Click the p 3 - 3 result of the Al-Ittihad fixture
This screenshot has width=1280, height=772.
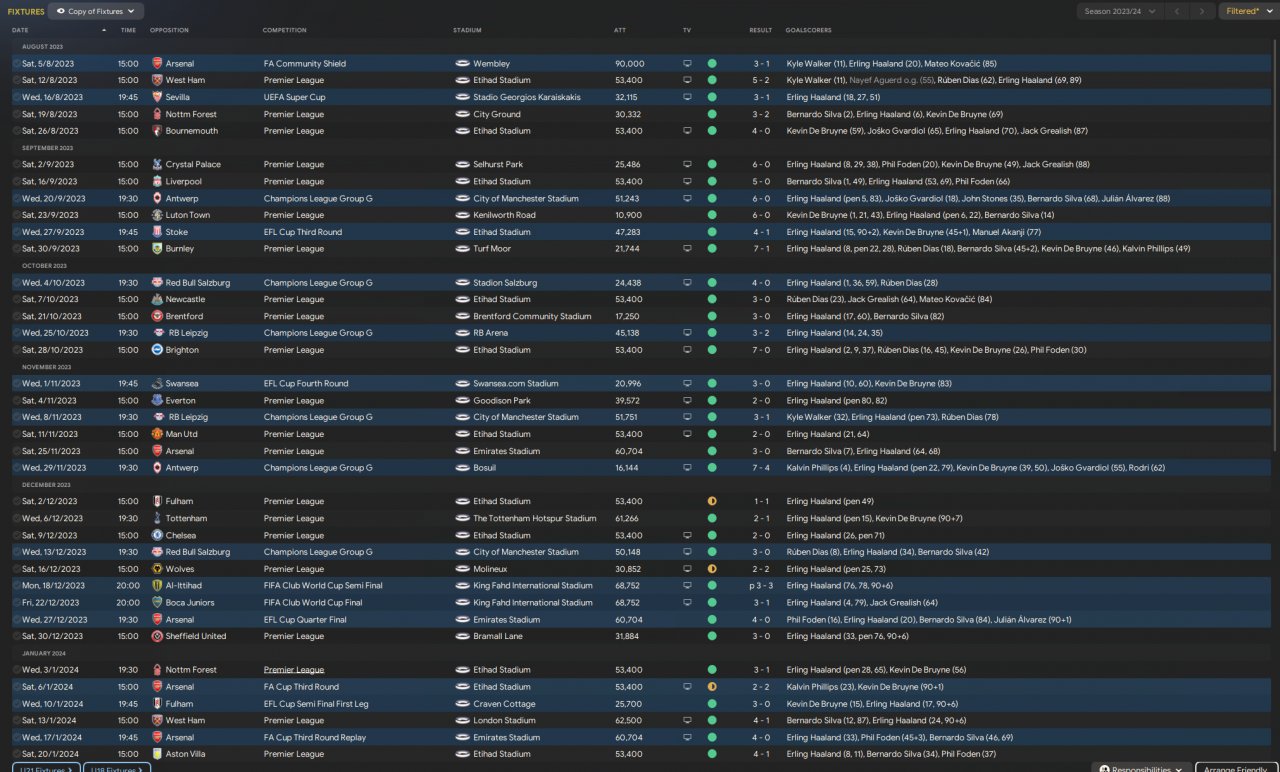pos(759,585)
